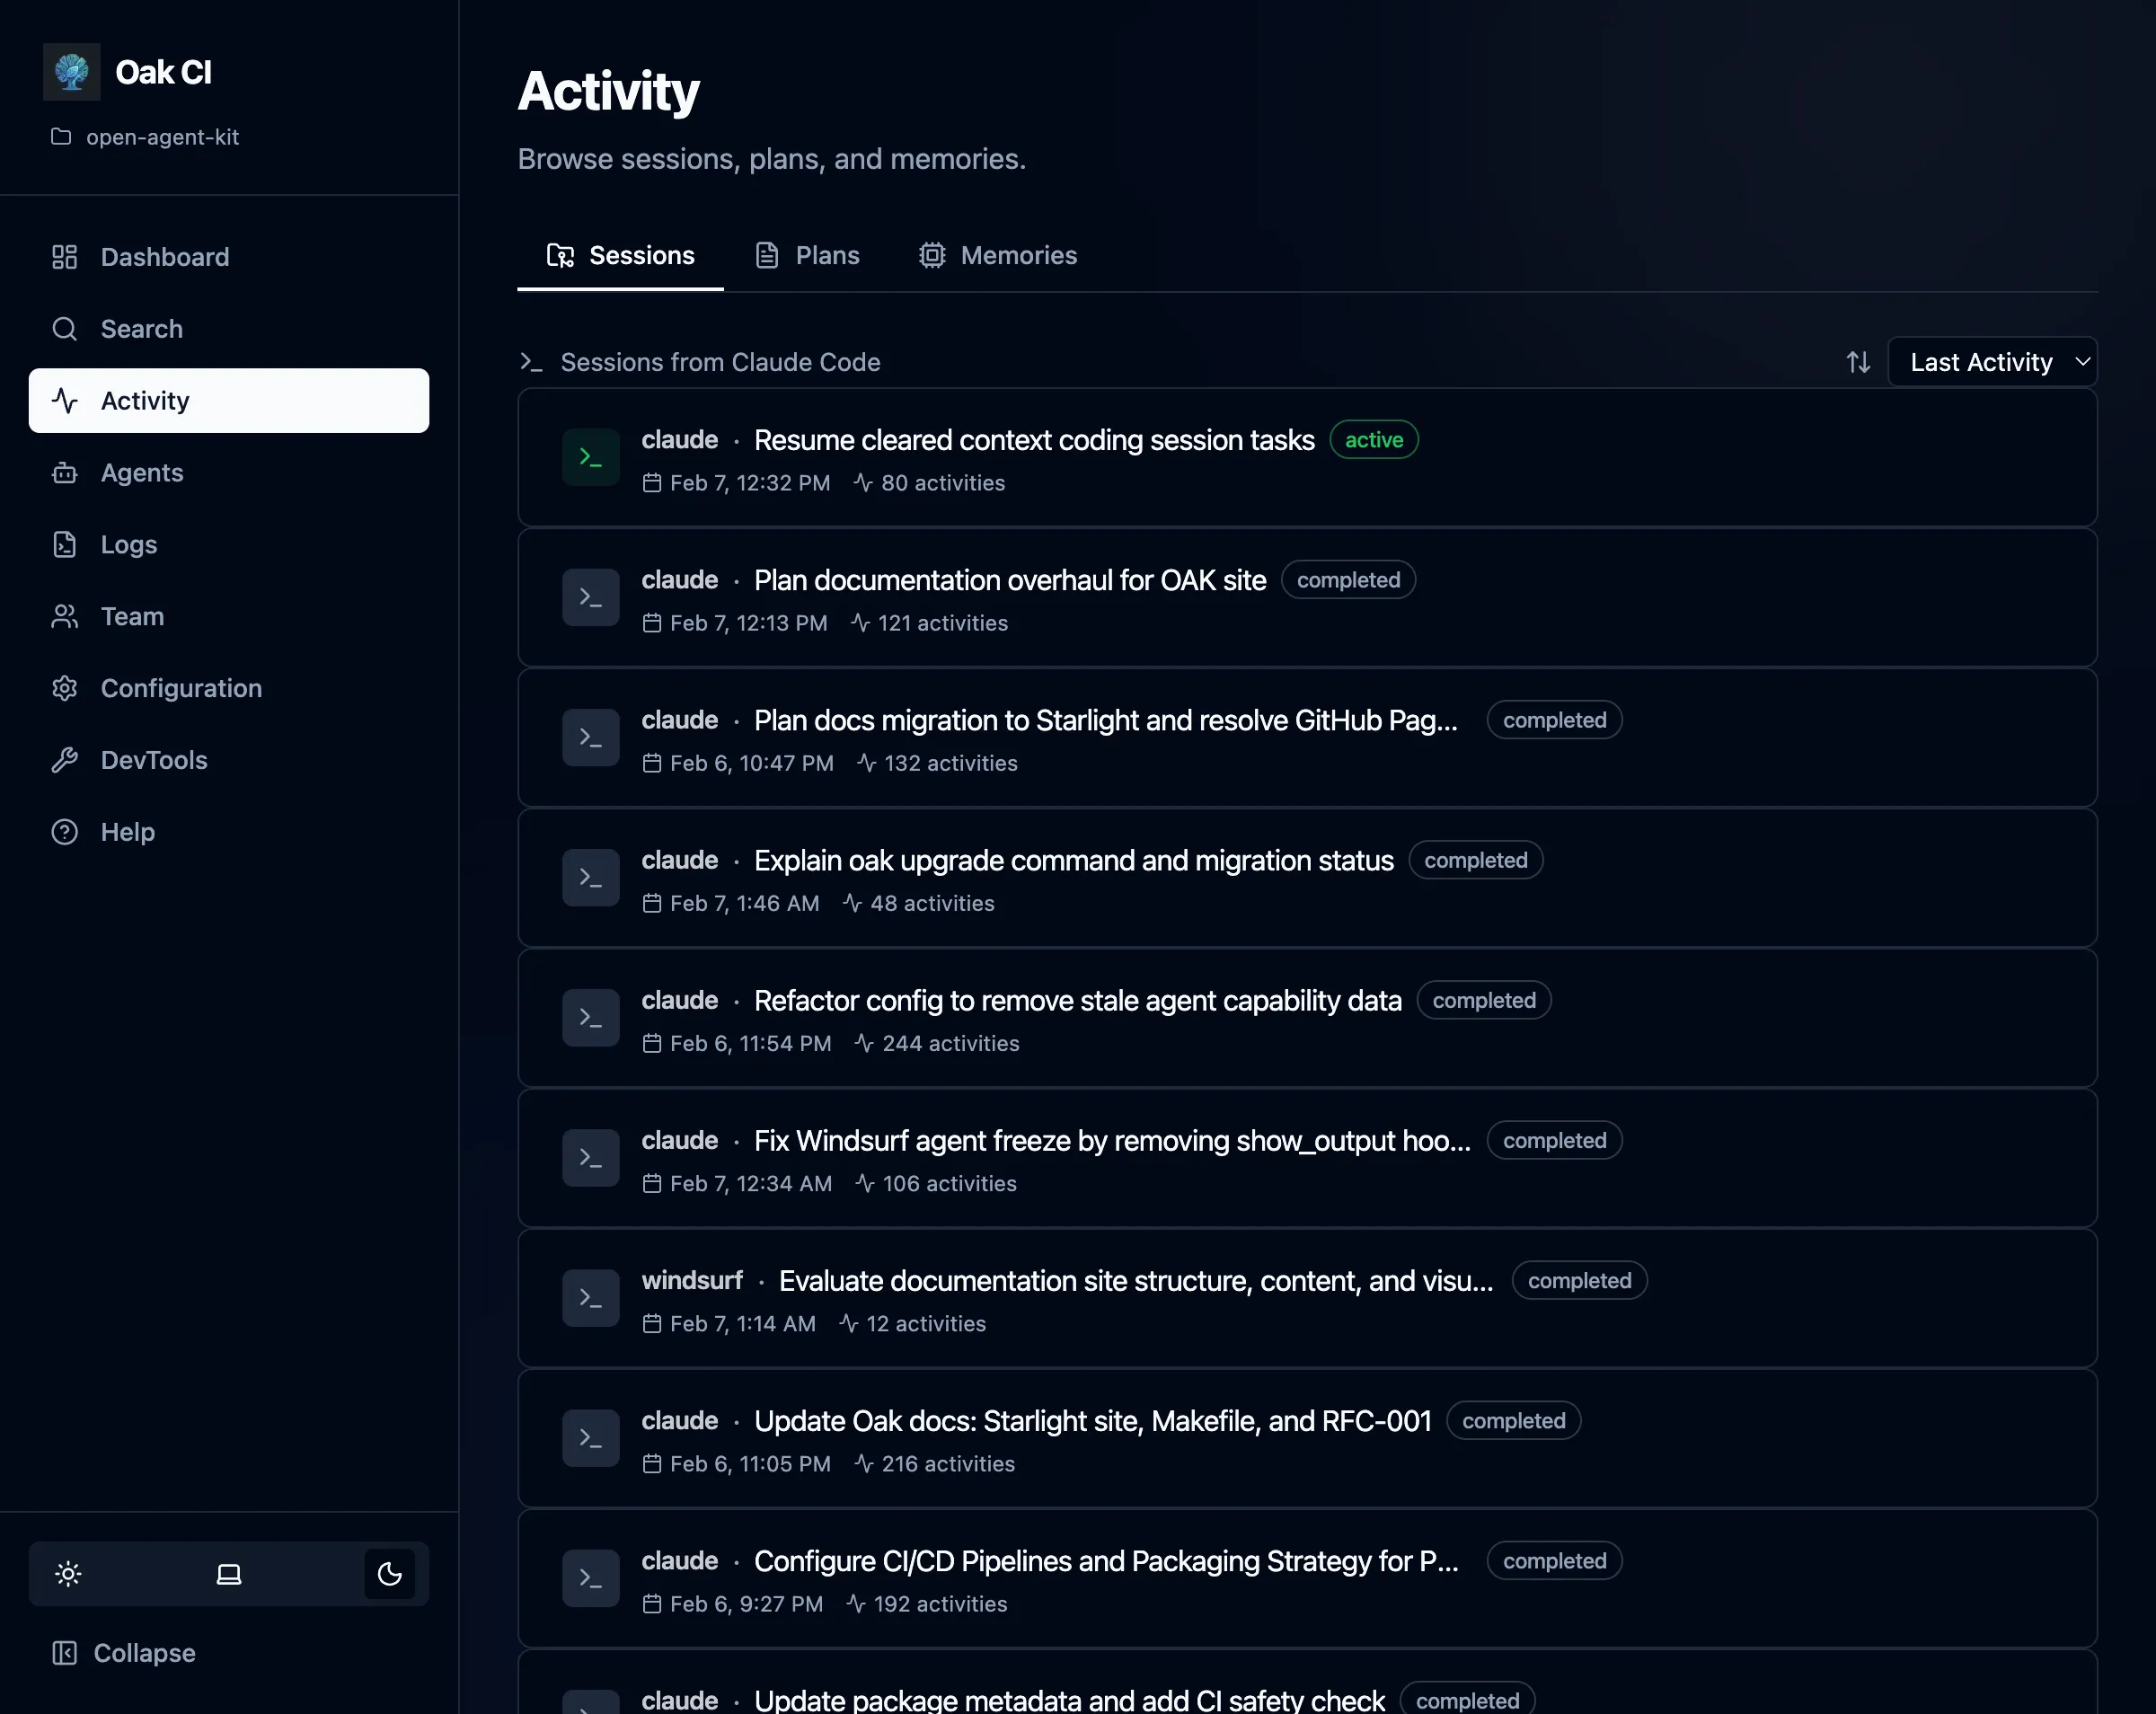2156x1714 pixels.
Task: Open the Memories tab
Action: click(998, 255)
